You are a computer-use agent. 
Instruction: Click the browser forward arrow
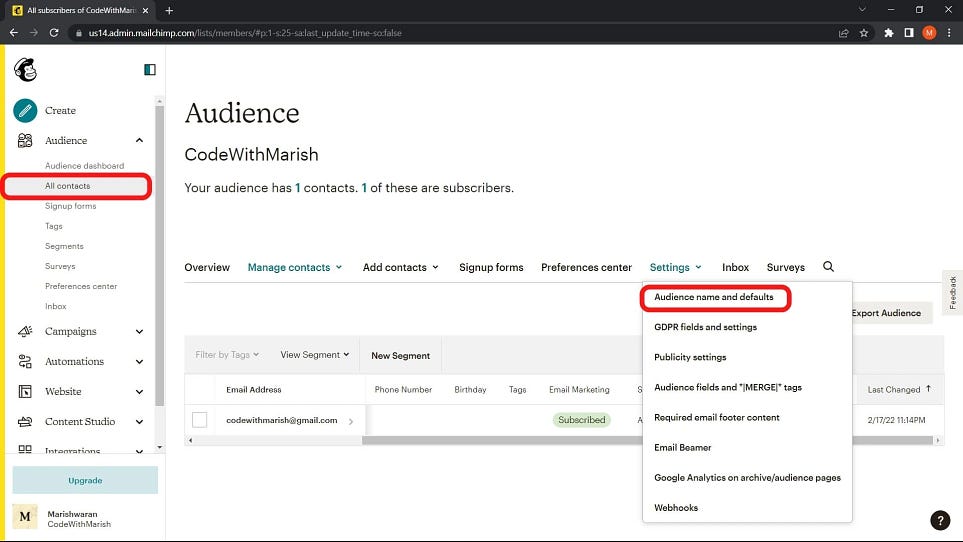tap(34, 33)
